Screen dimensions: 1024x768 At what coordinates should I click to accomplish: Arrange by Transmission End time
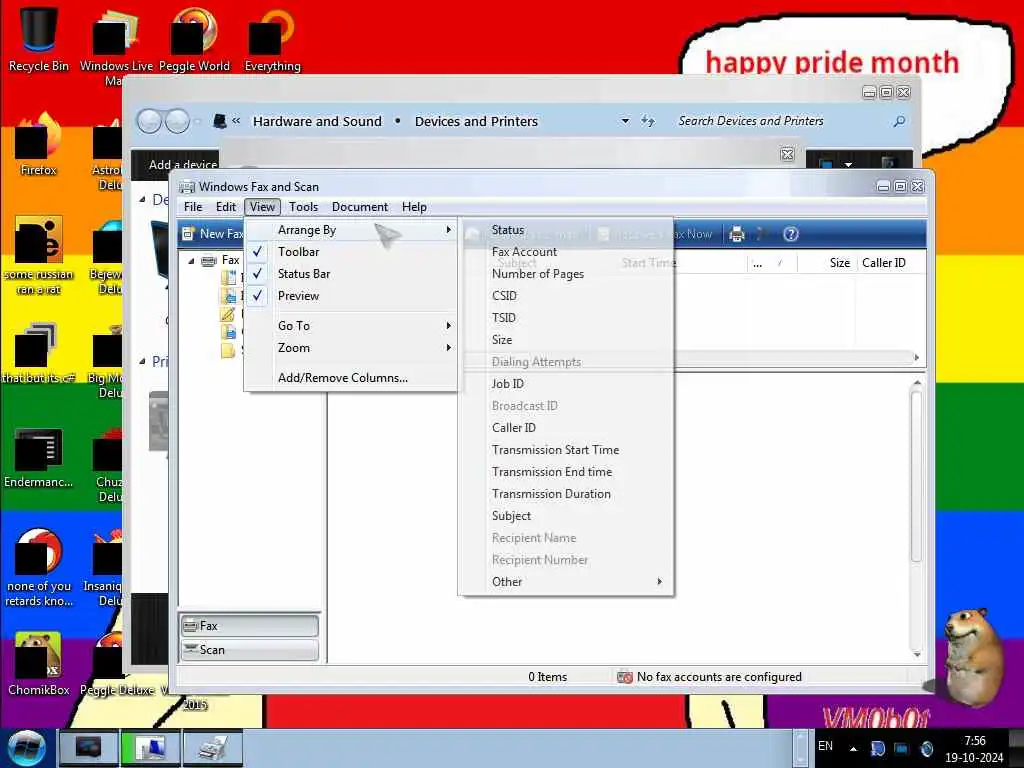[x=566, y=472]
